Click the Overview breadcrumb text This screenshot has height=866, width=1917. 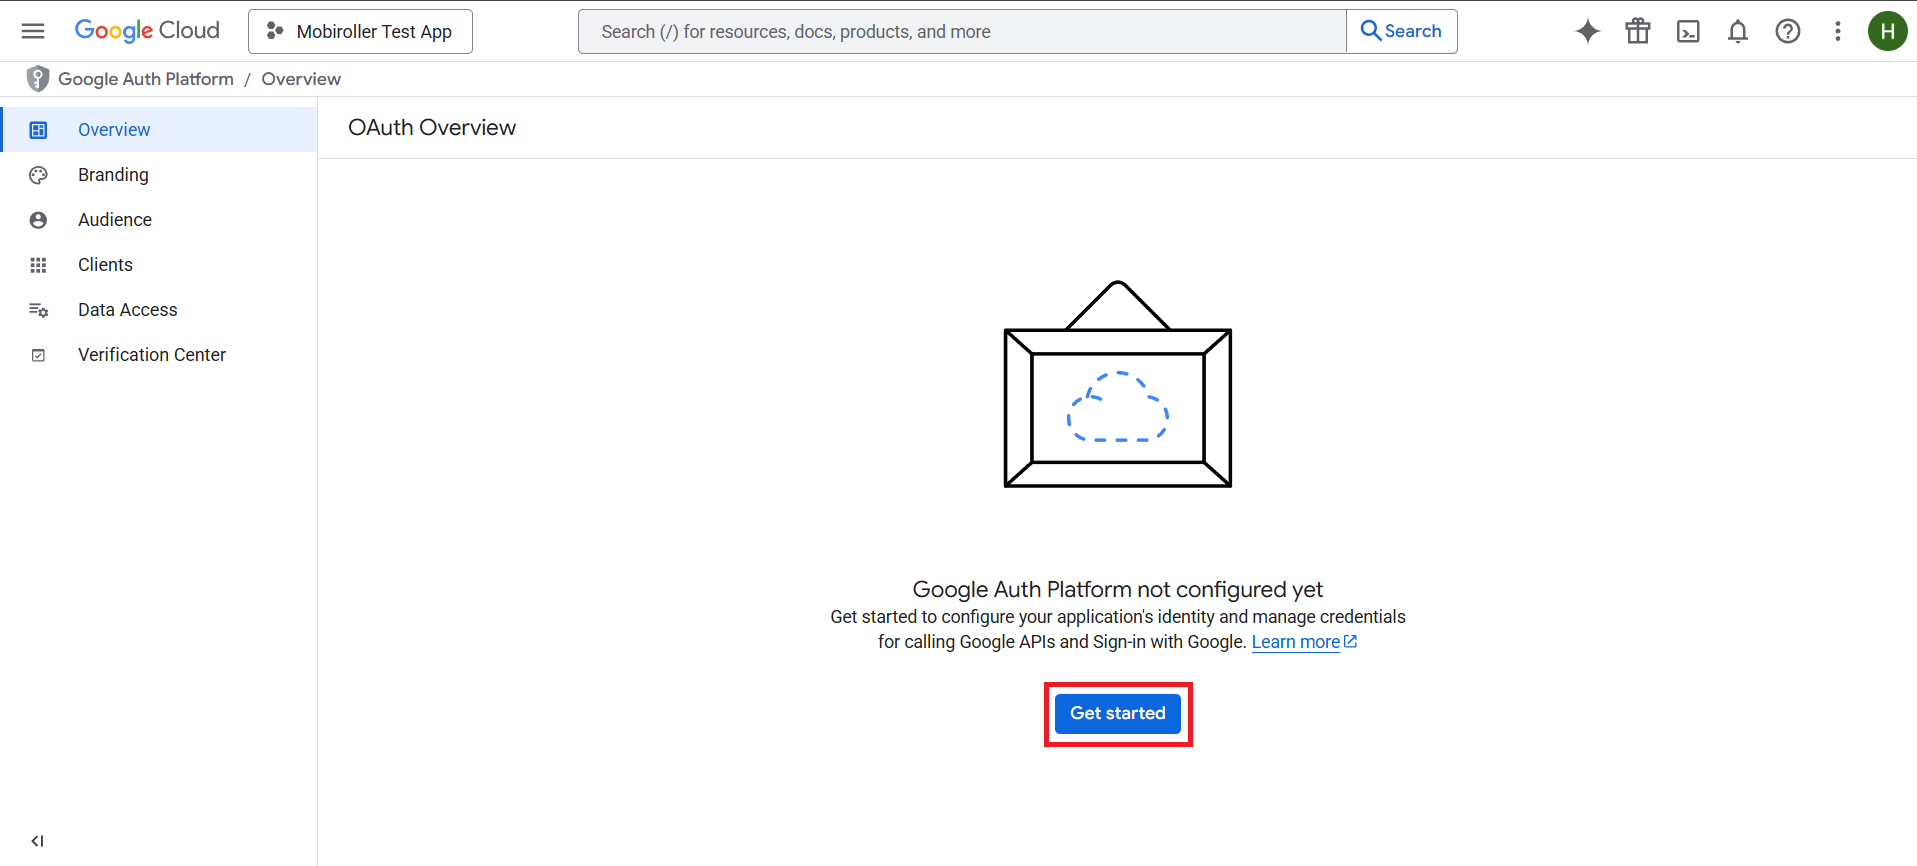(x=301, y=79)
